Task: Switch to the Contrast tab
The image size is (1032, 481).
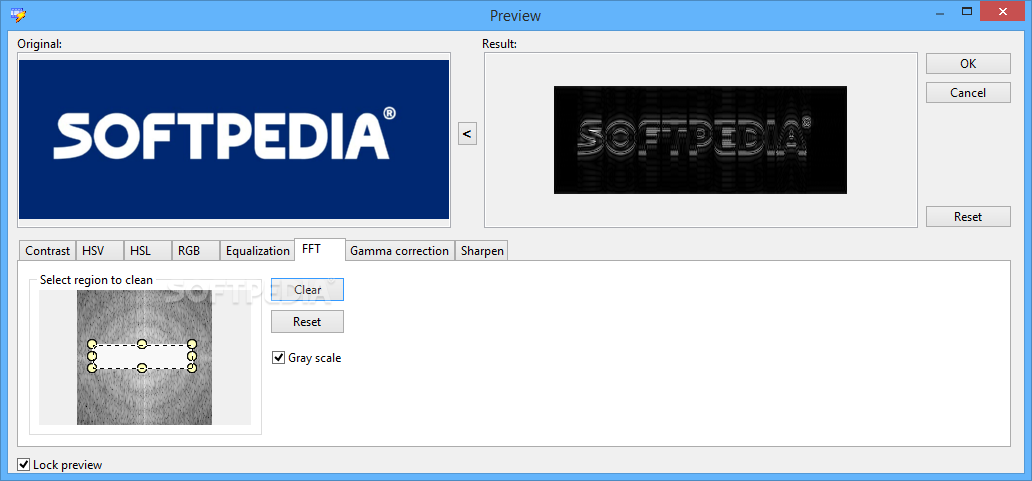Action: point(47,251)
